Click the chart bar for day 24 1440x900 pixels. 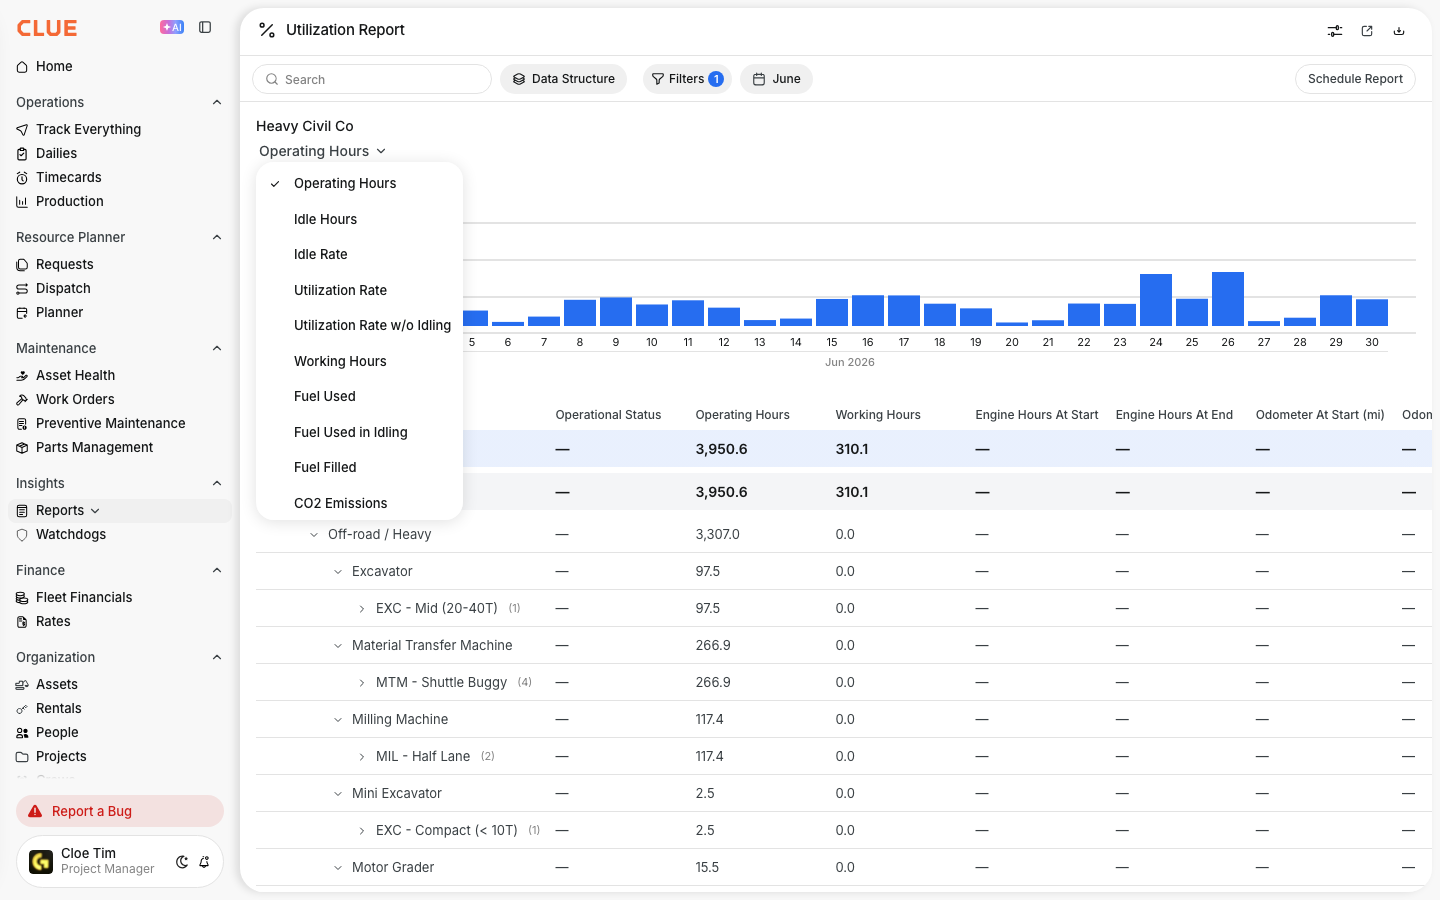[1156, 300]
